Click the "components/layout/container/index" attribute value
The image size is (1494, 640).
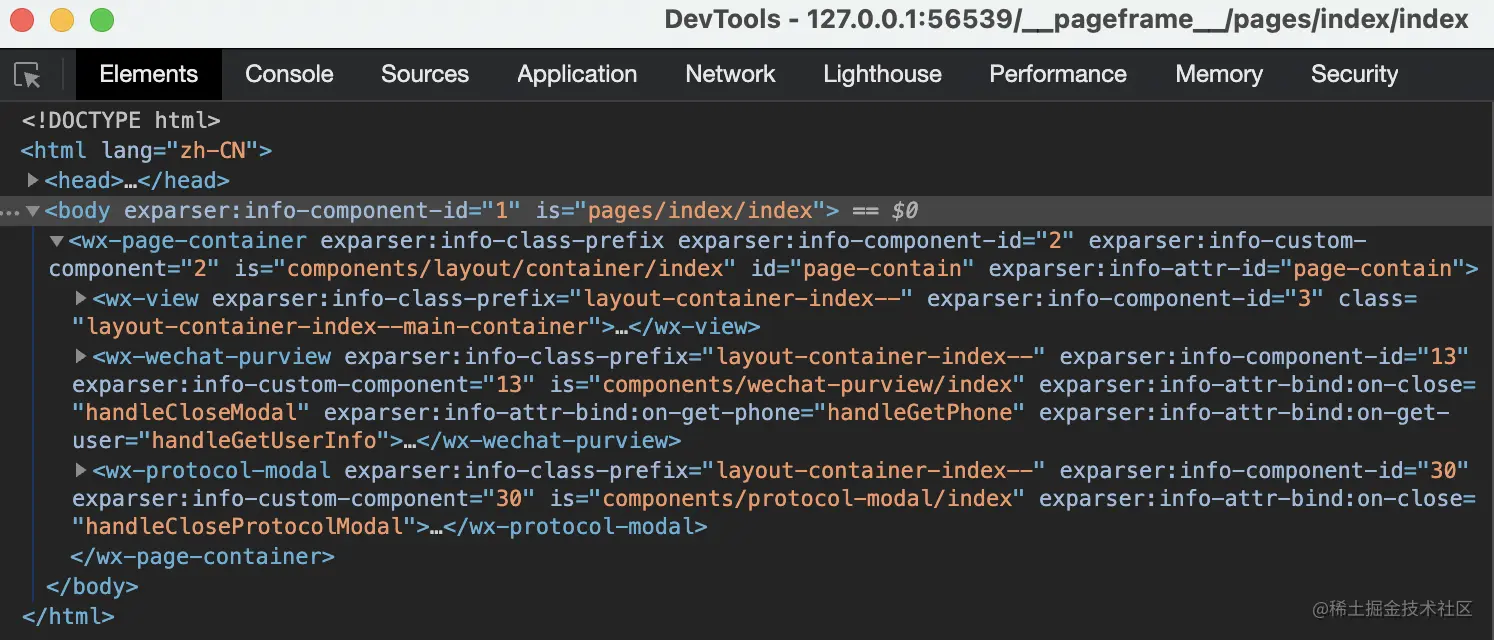click(x=505, y=269)
